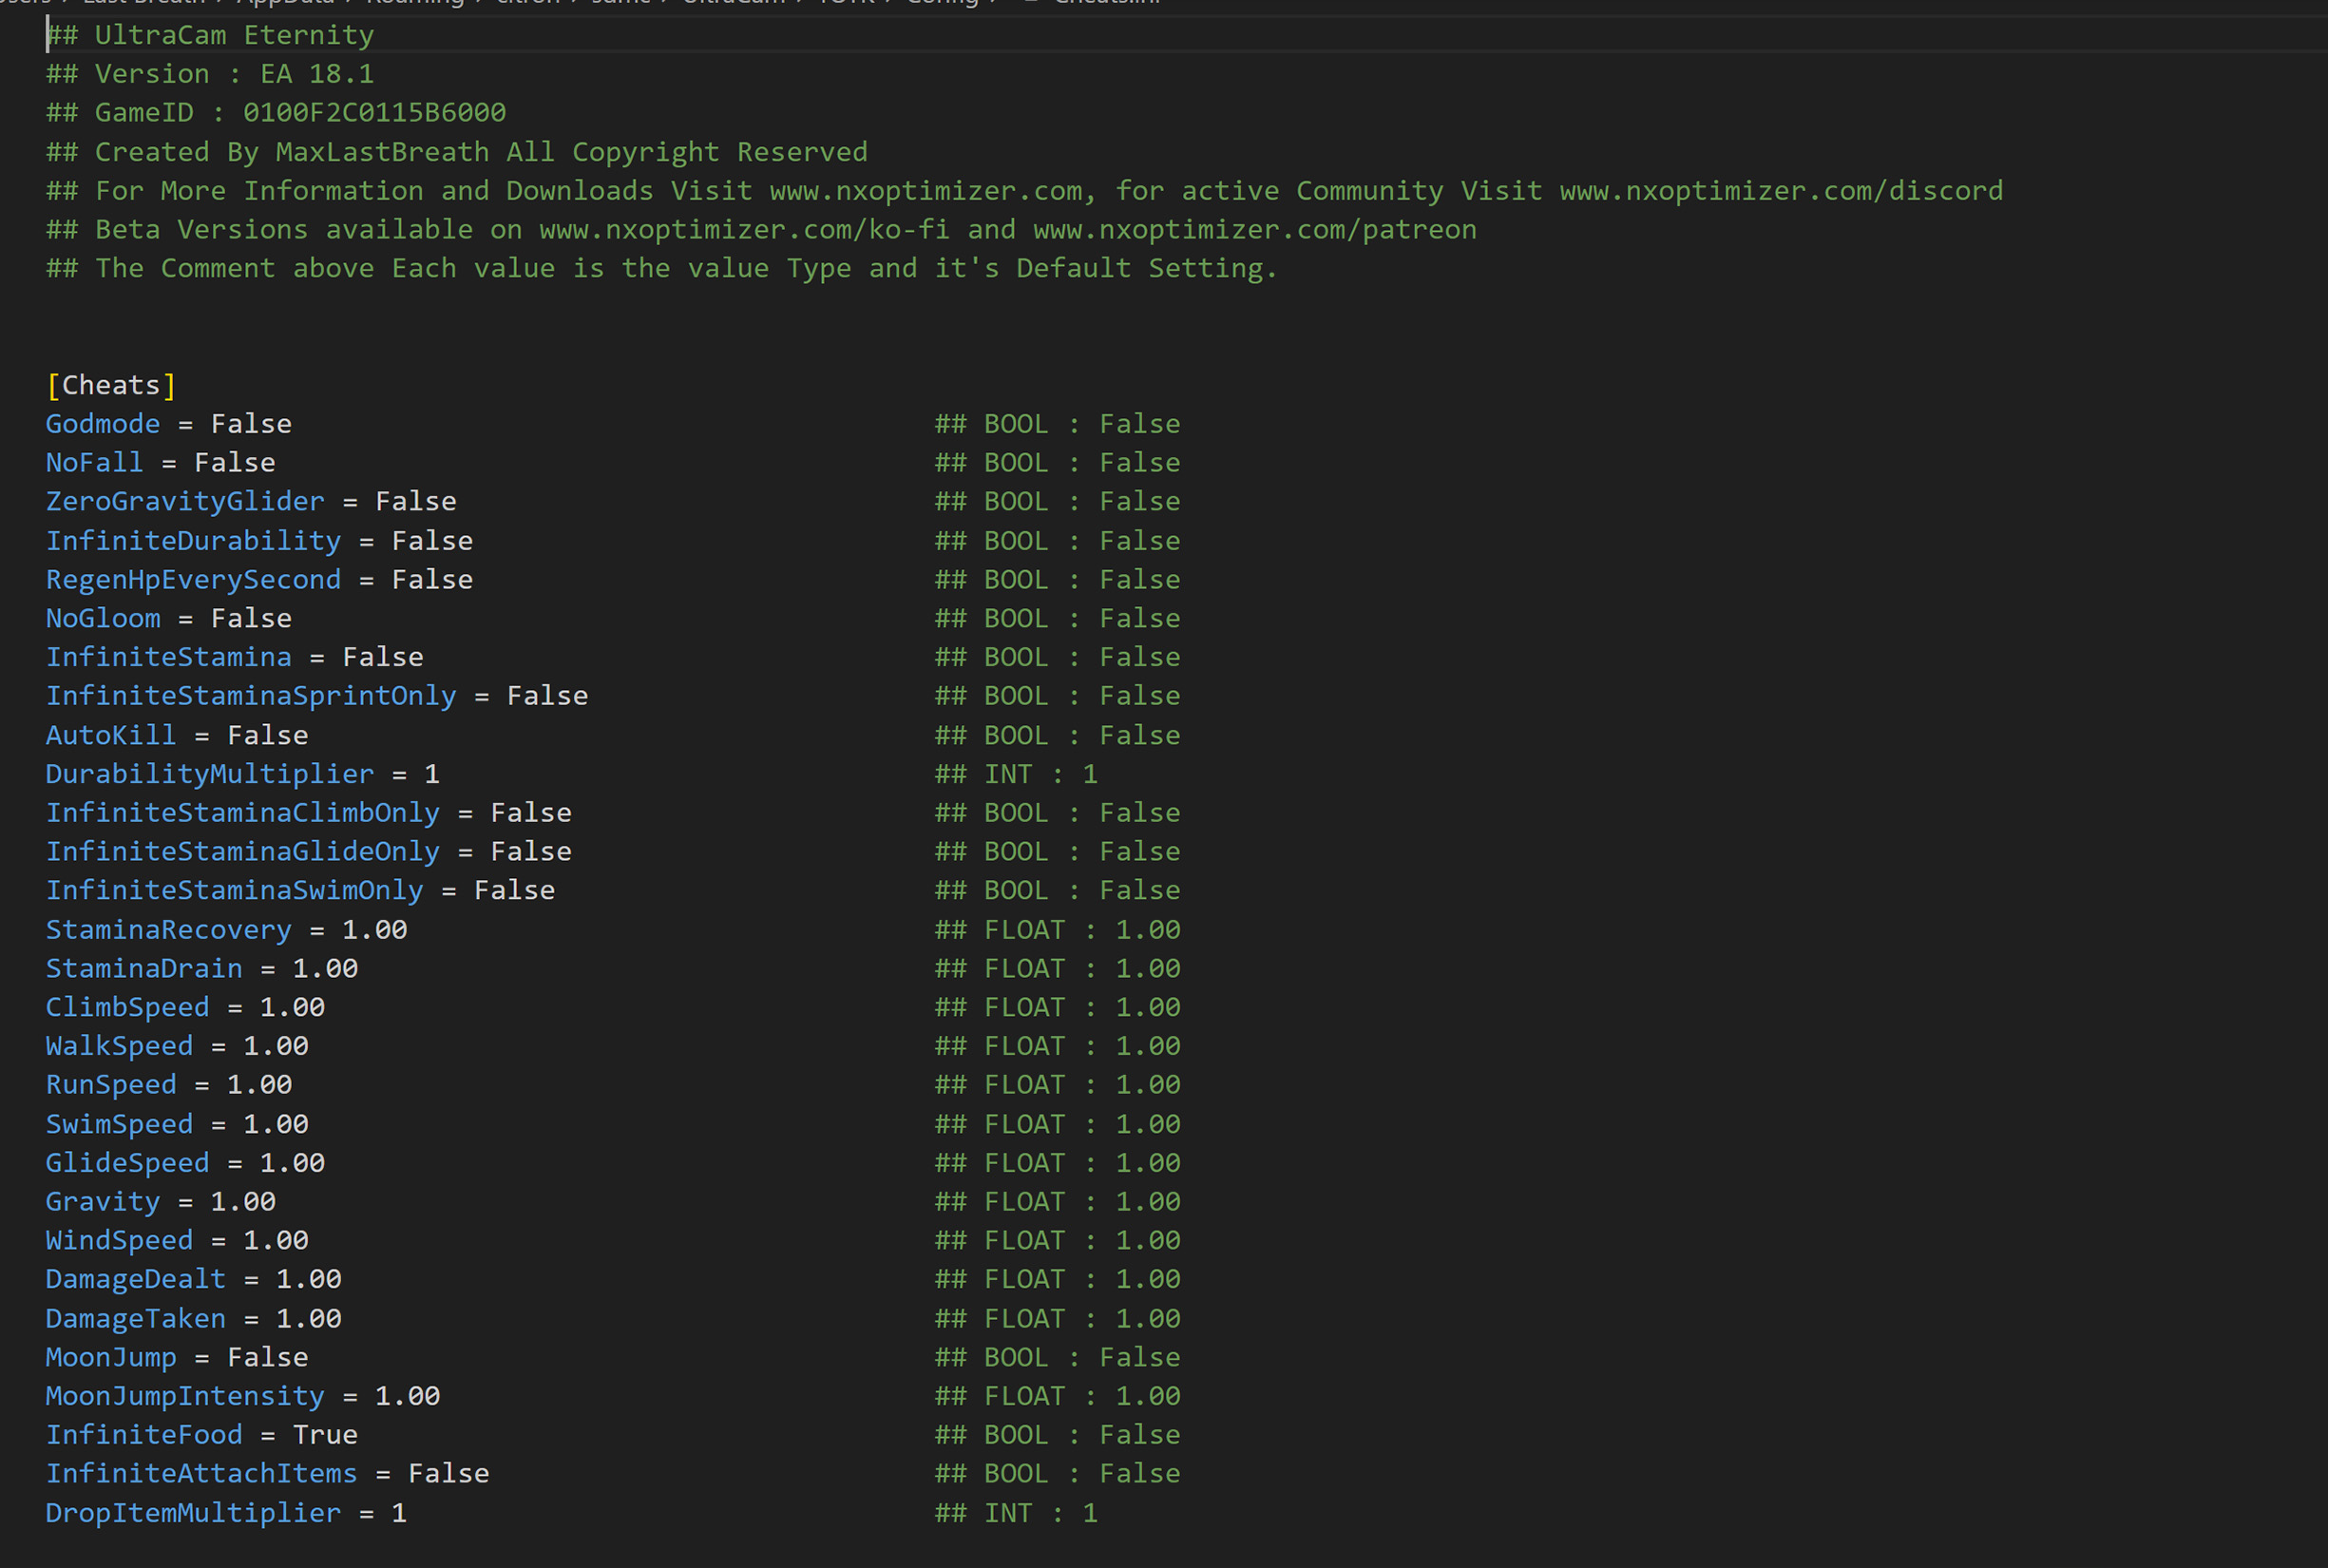
Task: Click the '## UltraCam Eternity' comment line
Action: (x=210, y=35)
